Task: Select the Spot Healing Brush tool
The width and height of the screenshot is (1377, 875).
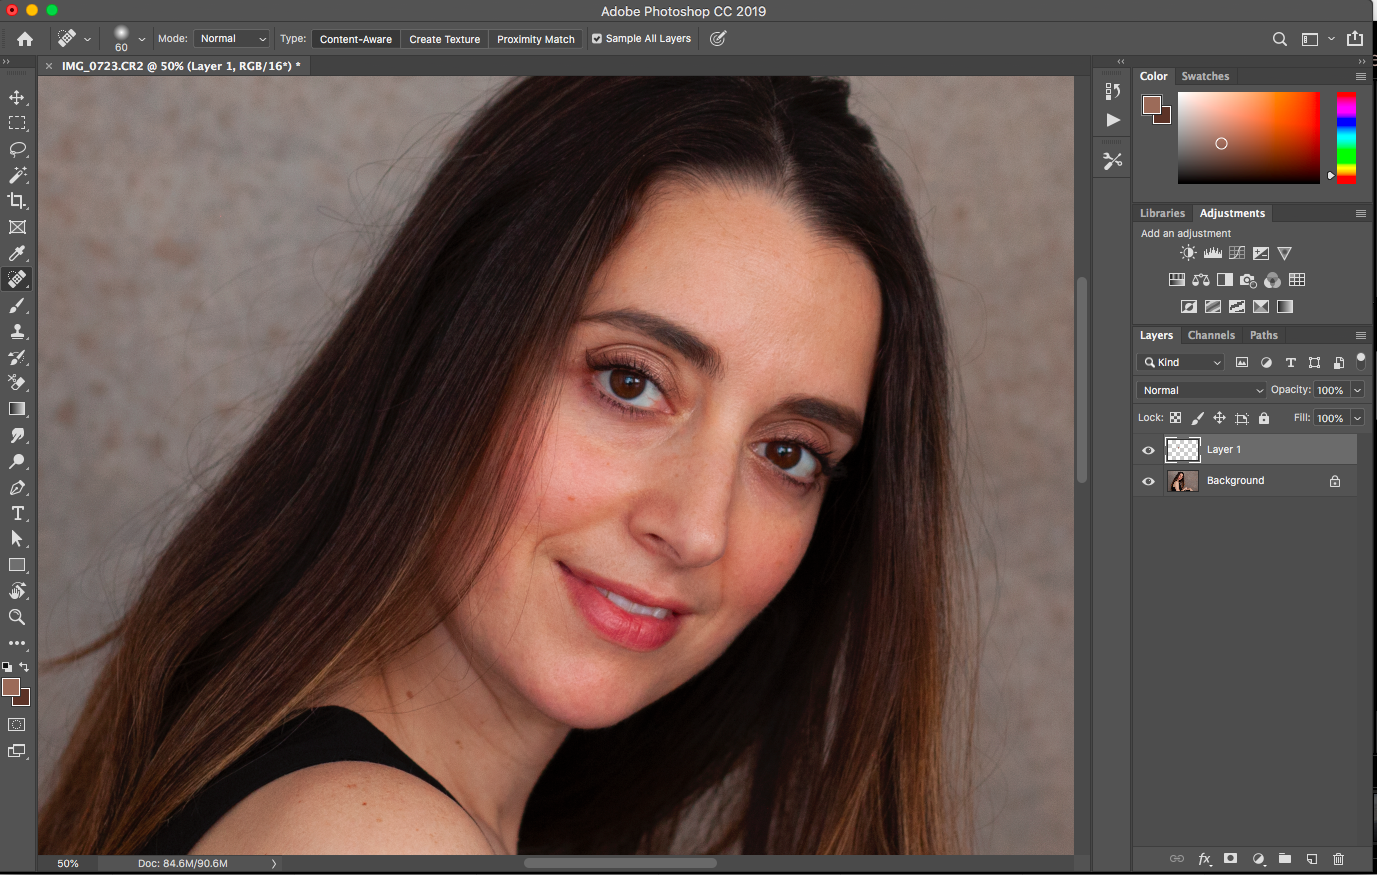Action: (x=17, y=279)
